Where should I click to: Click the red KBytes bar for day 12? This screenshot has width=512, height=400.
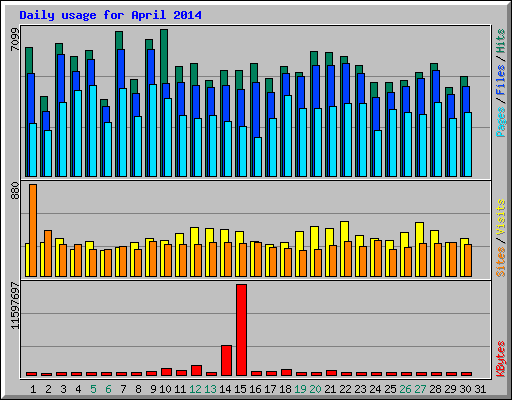(x=196, y=371)
